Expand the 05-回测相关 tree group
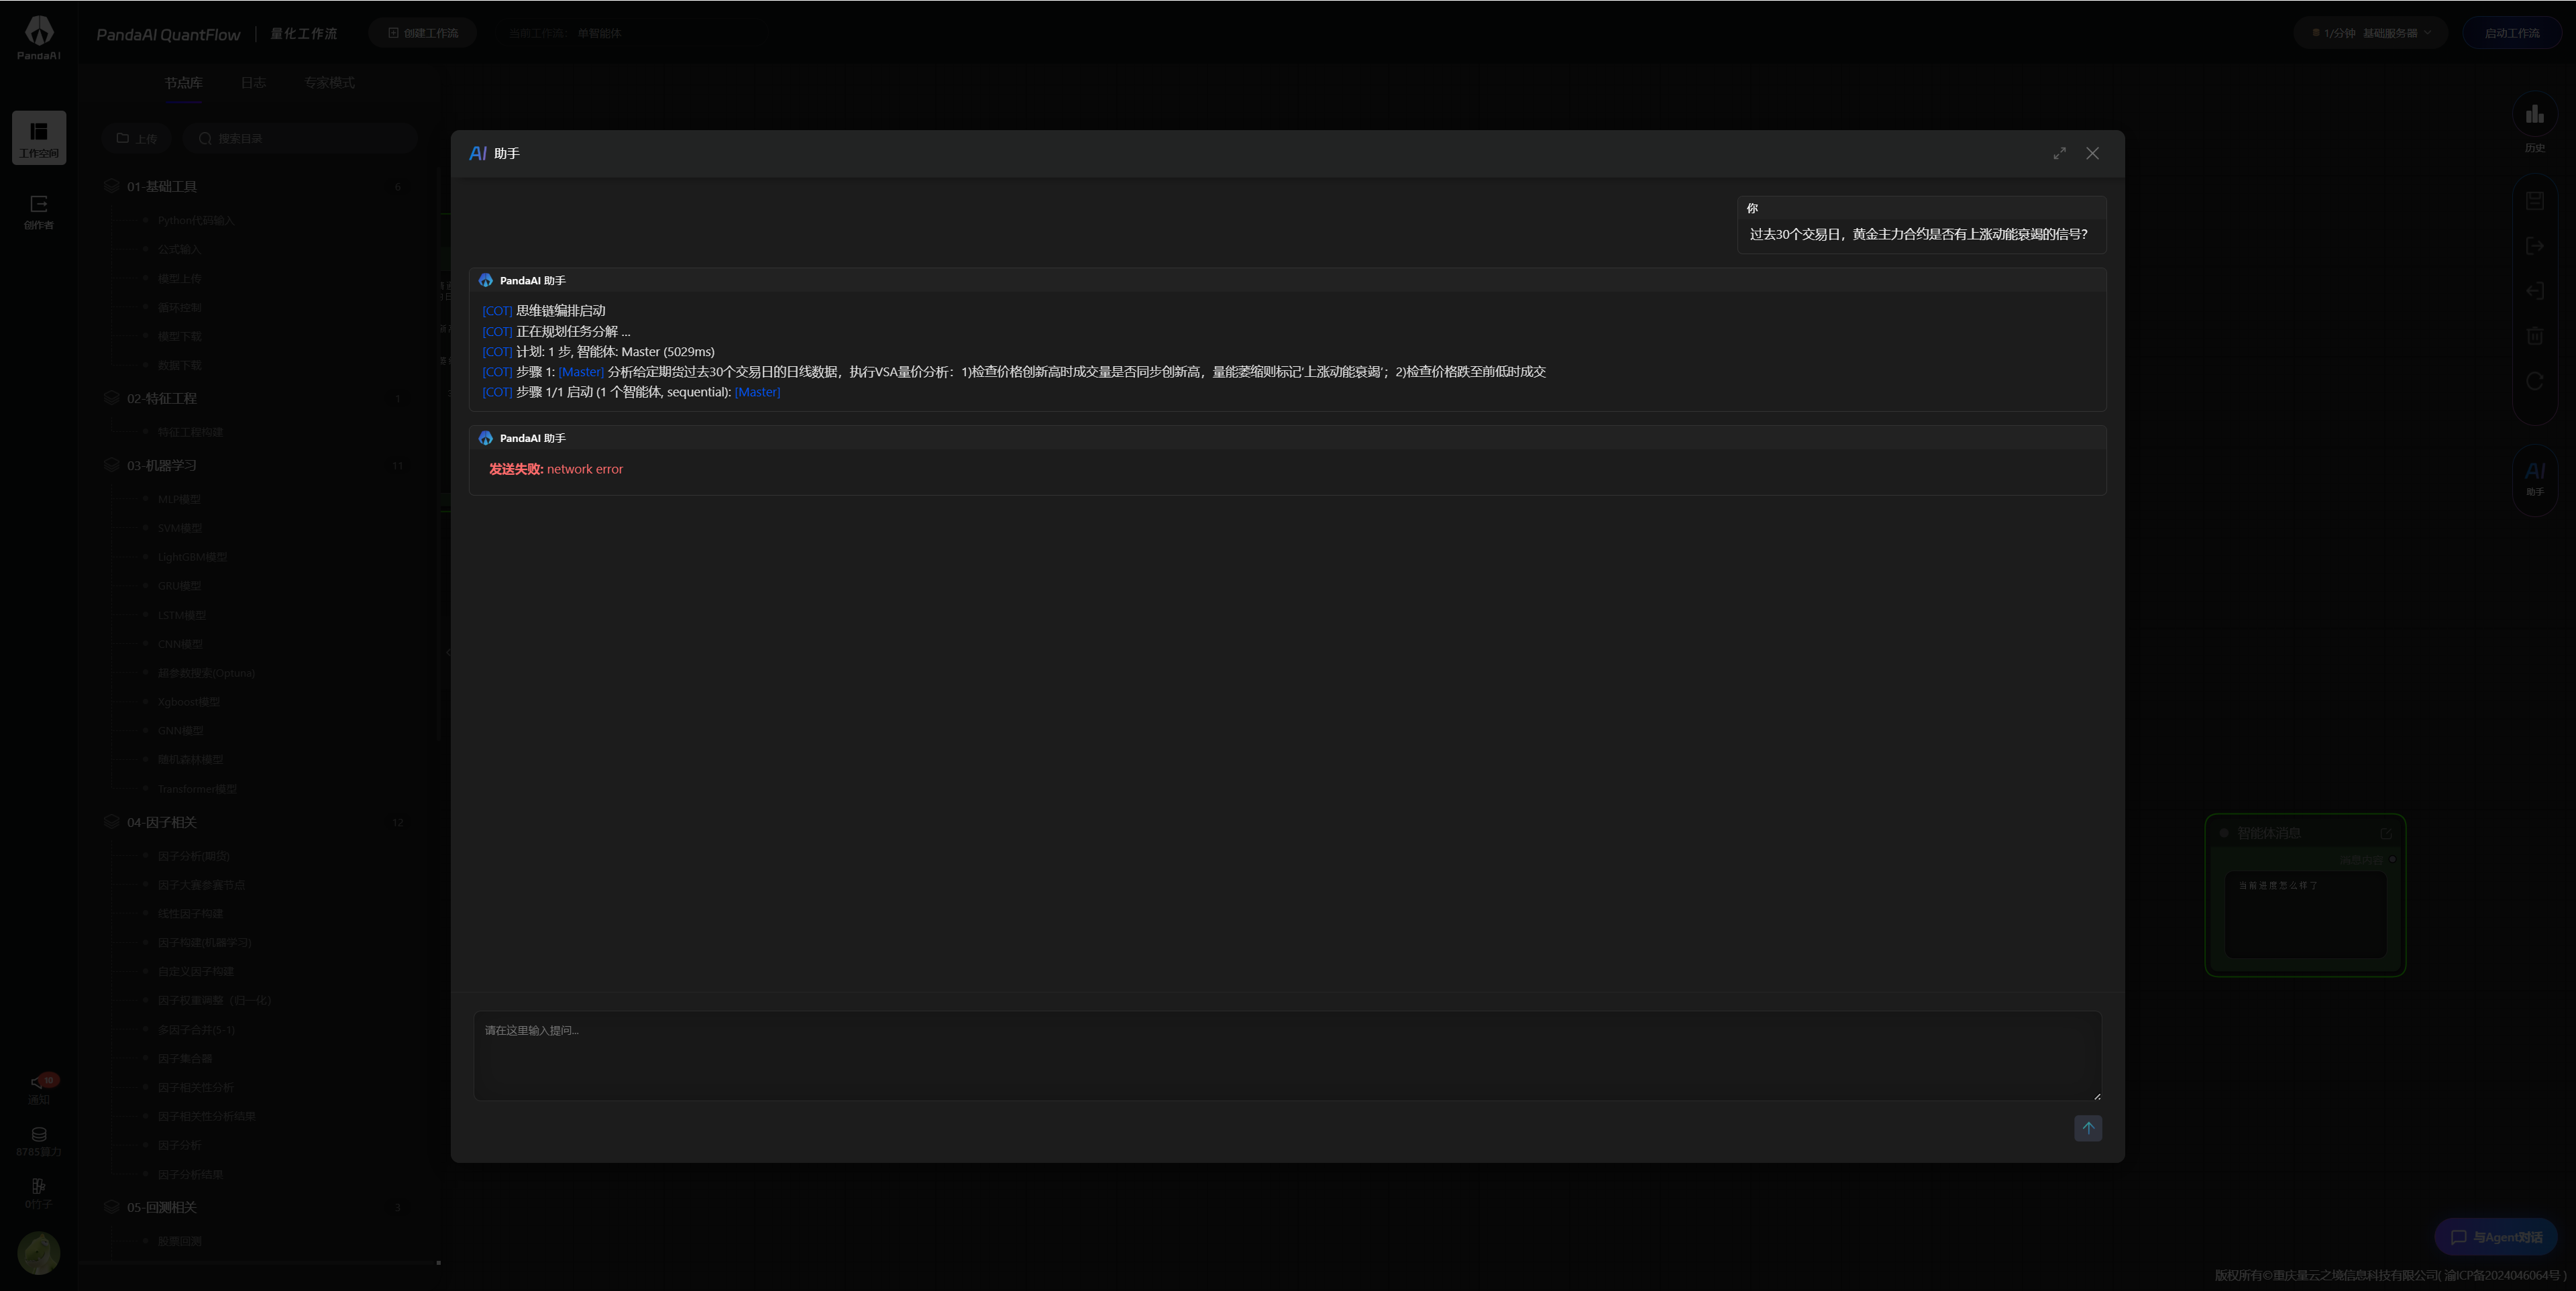This screenshot has height=1291, width=2576. (x=162, y=1207)
